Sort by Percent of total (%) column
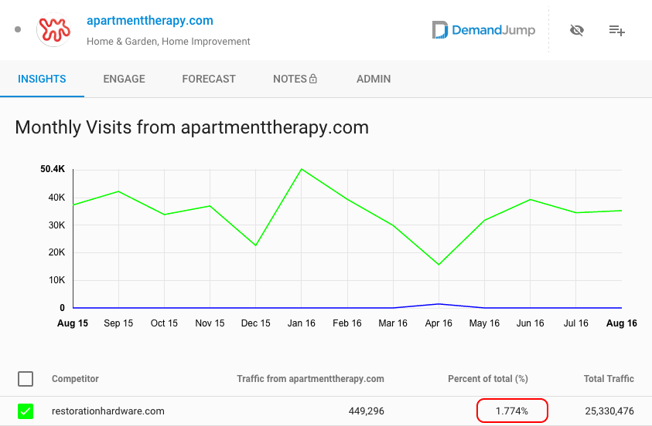The width and height of the screenshot is (652, 426). pos(488,379)
